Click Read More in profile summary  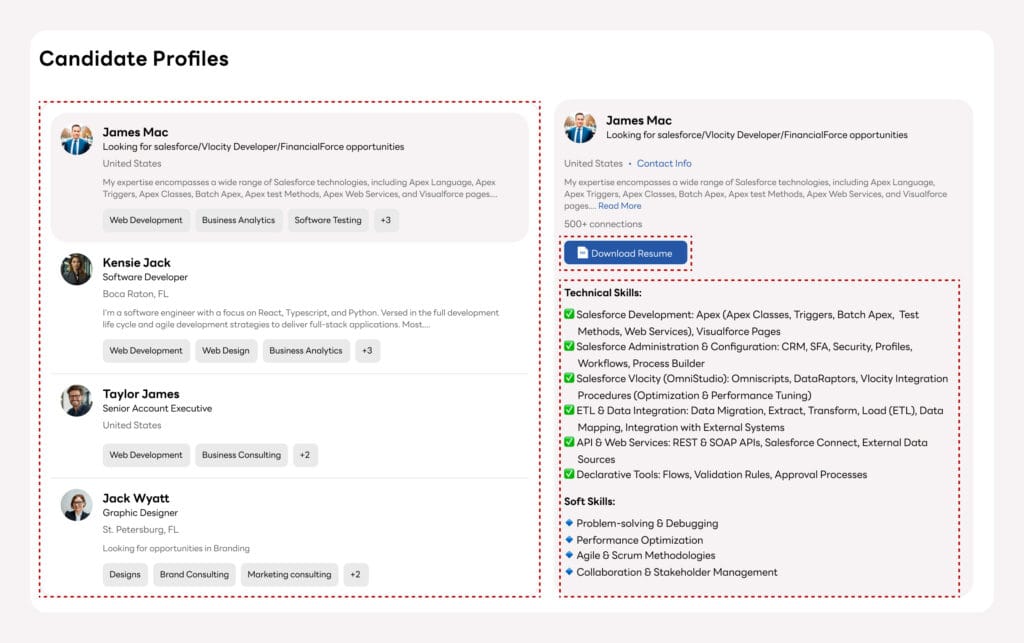(619, 206)
